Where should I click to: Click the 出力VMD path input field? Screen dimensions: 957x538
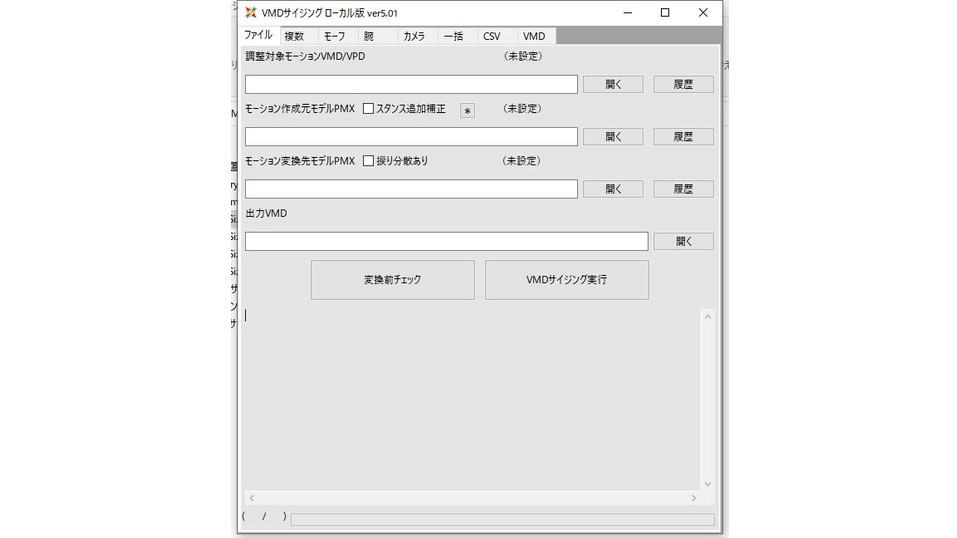[446, 241]
